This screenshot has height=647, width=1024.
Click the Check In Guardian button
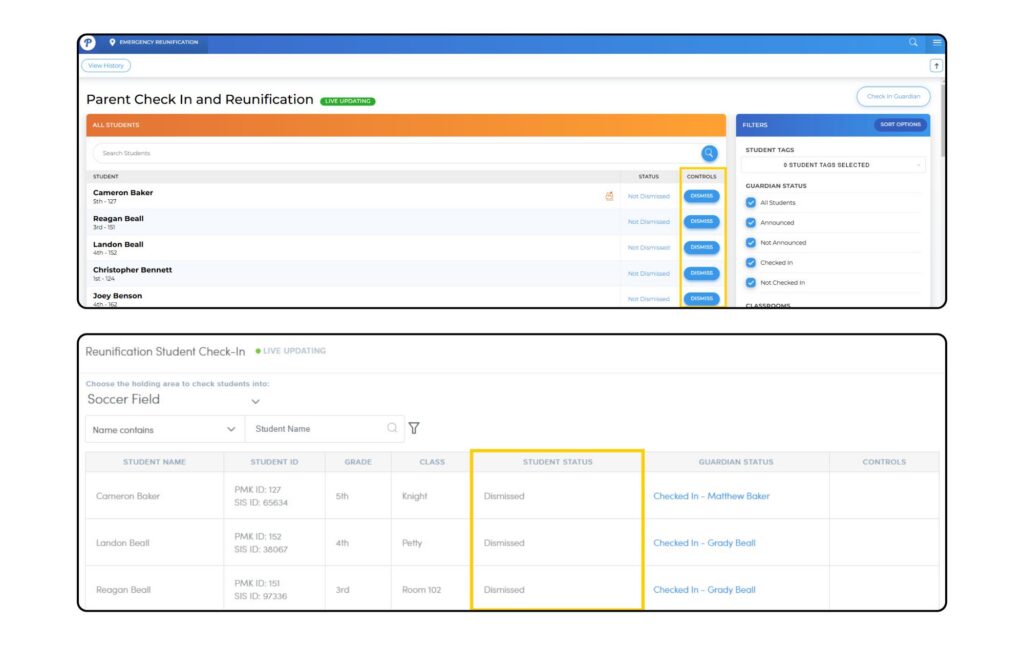tap(892, 97)
